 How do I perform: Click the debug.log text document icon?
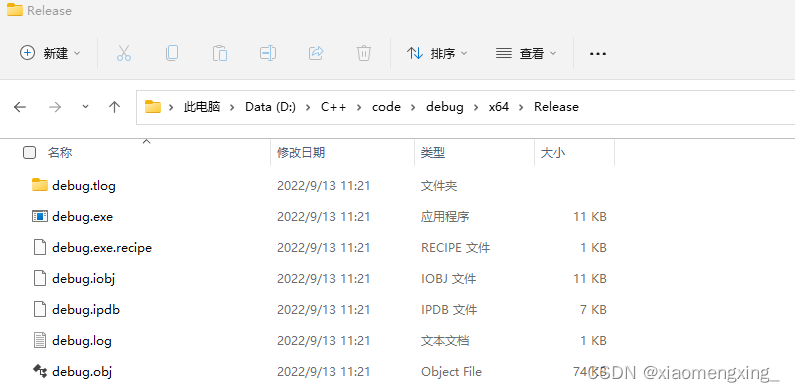tap(40, 340)
